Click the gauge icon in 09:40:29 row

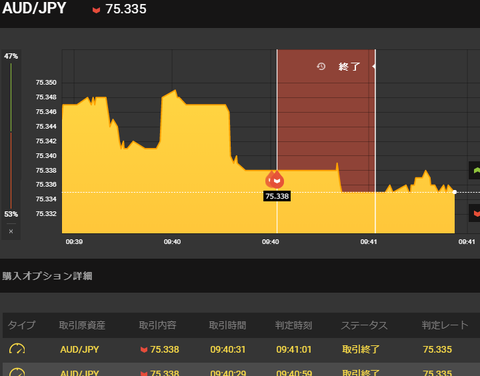(17, 372)
